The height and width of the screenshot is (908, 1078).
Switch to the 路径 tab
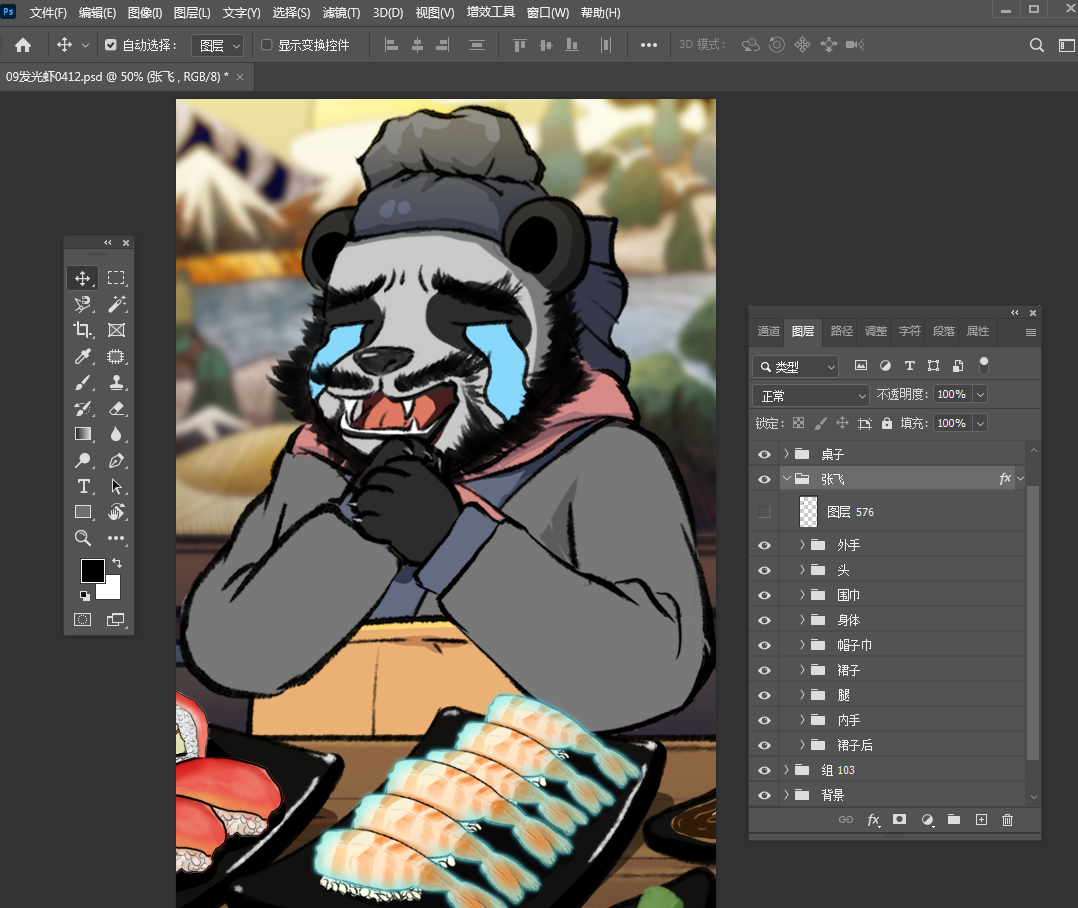[842, 331]
